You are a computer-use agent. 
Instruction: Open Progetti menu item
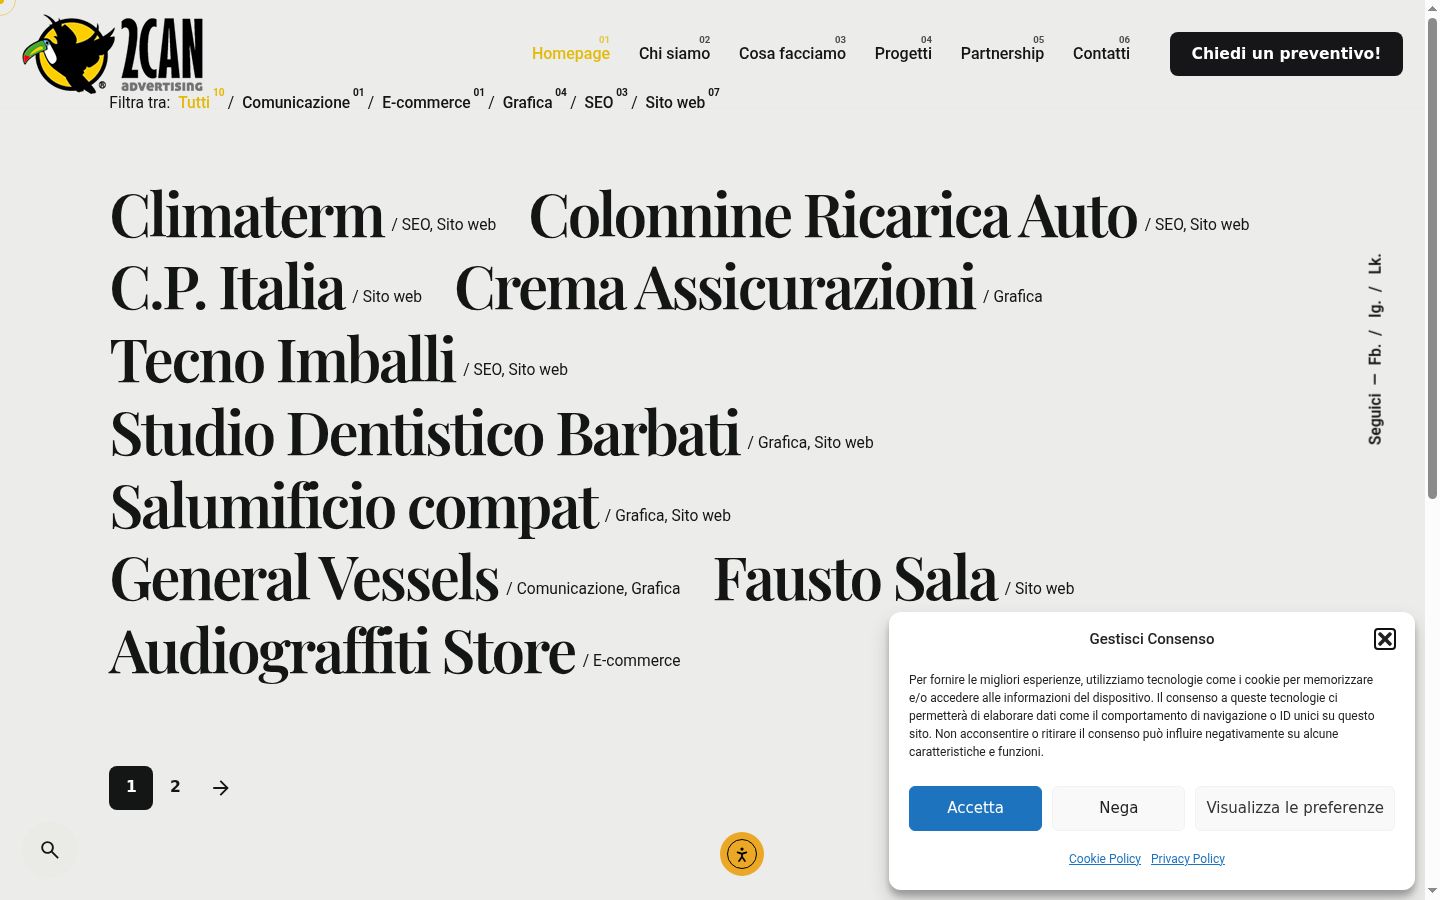click(x=903, y=53)
